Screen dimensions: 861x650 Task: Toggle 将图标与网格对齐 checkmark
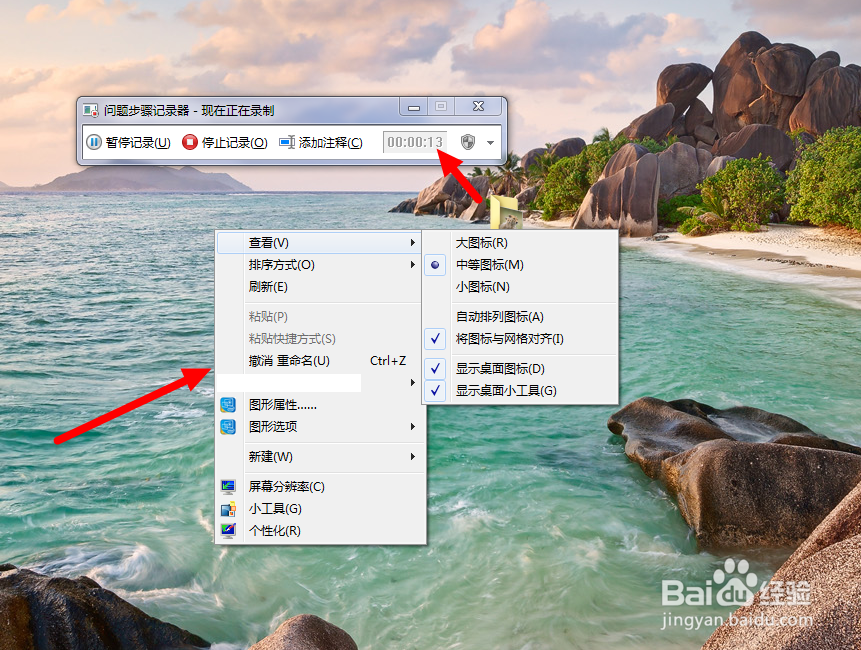point(435,339)
